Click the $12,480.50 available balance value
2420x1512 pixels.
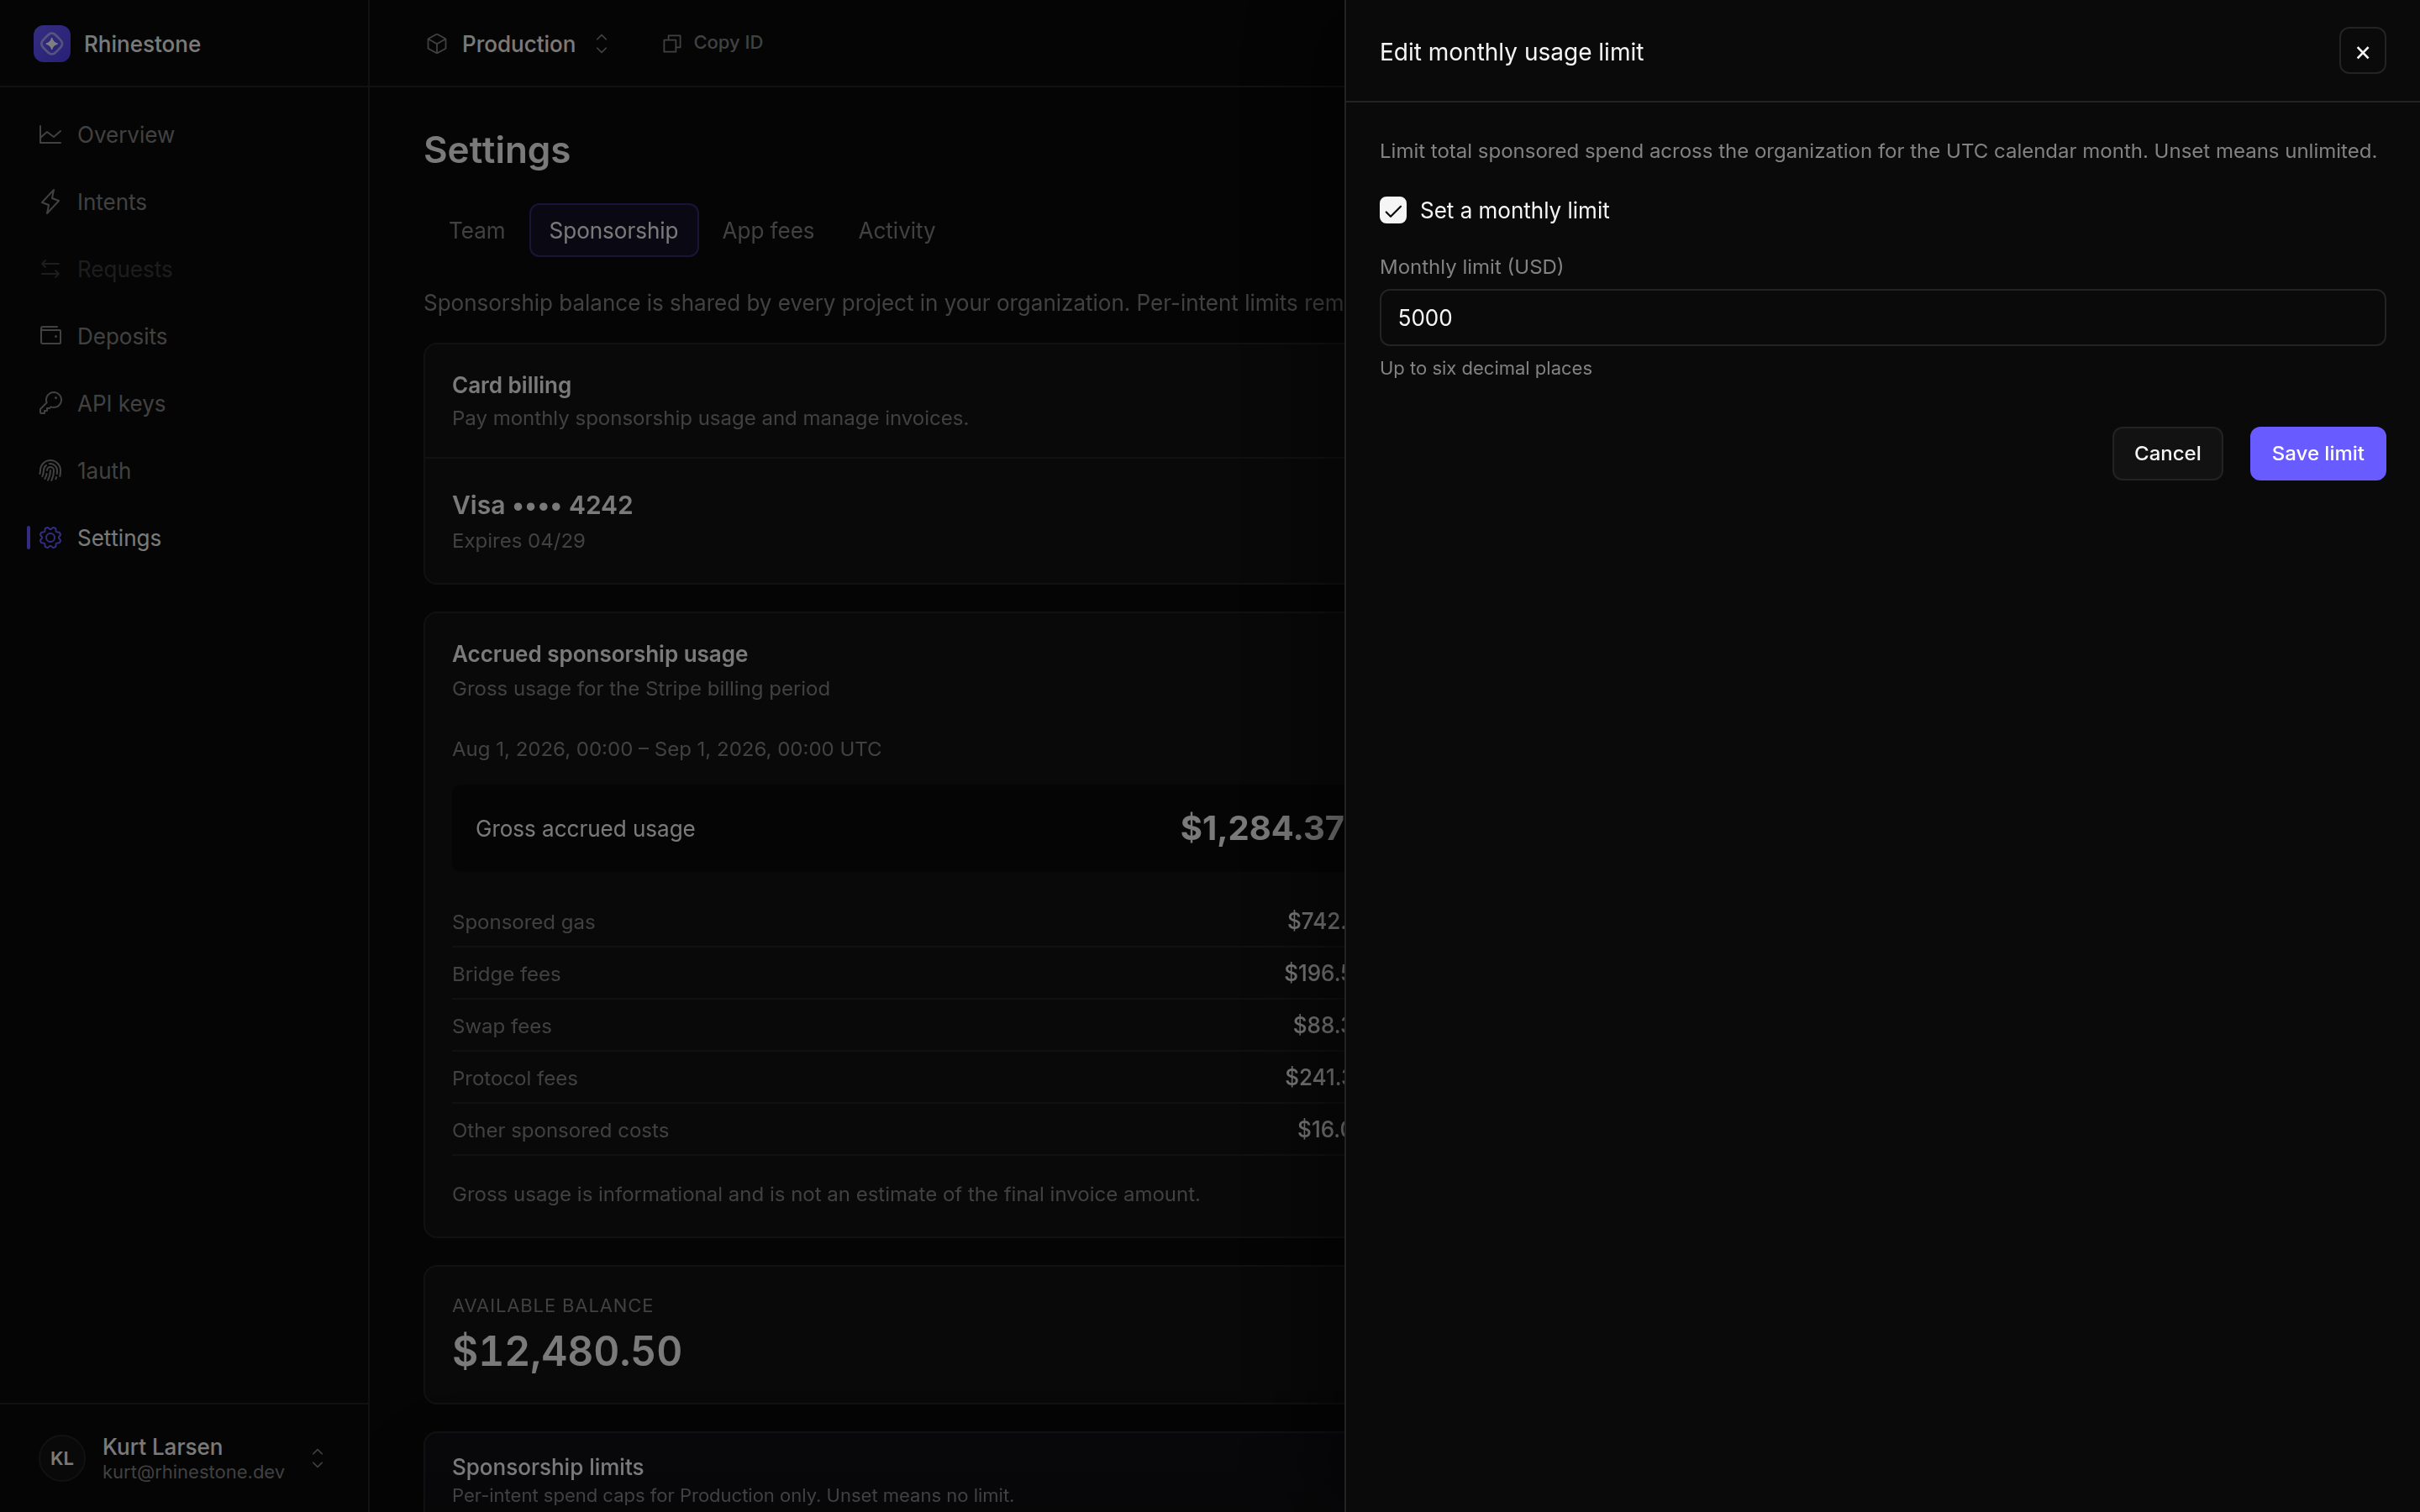point(567,1351)
